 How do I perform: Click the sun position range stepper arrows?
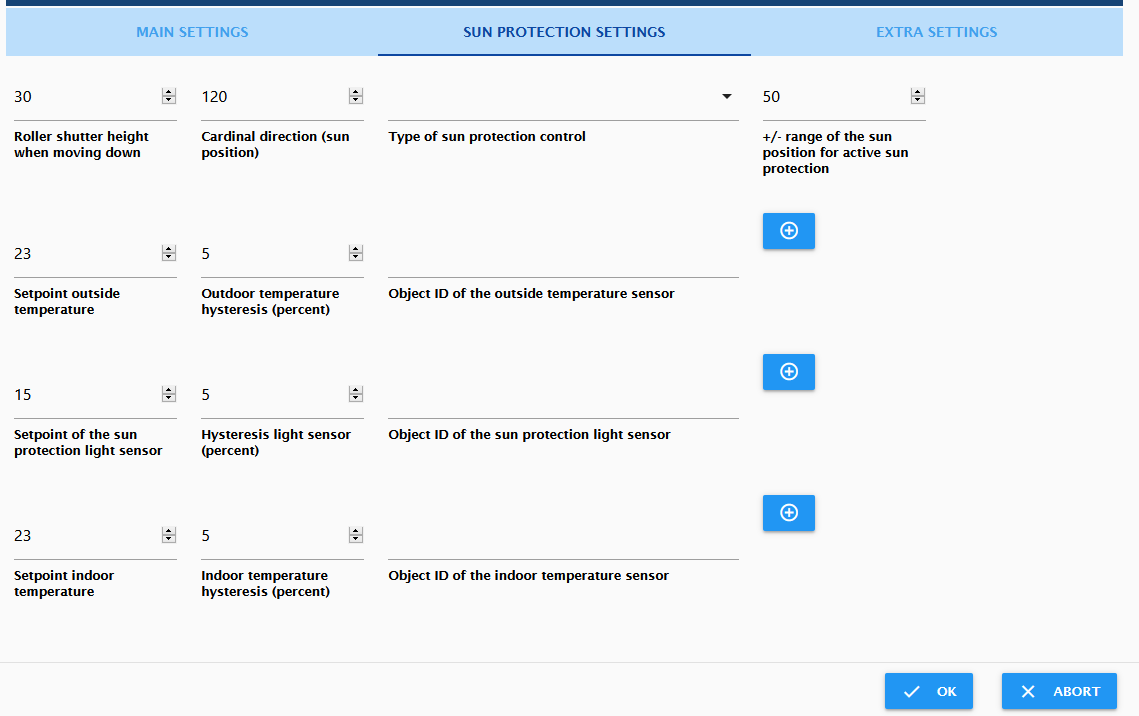(917, 96)
